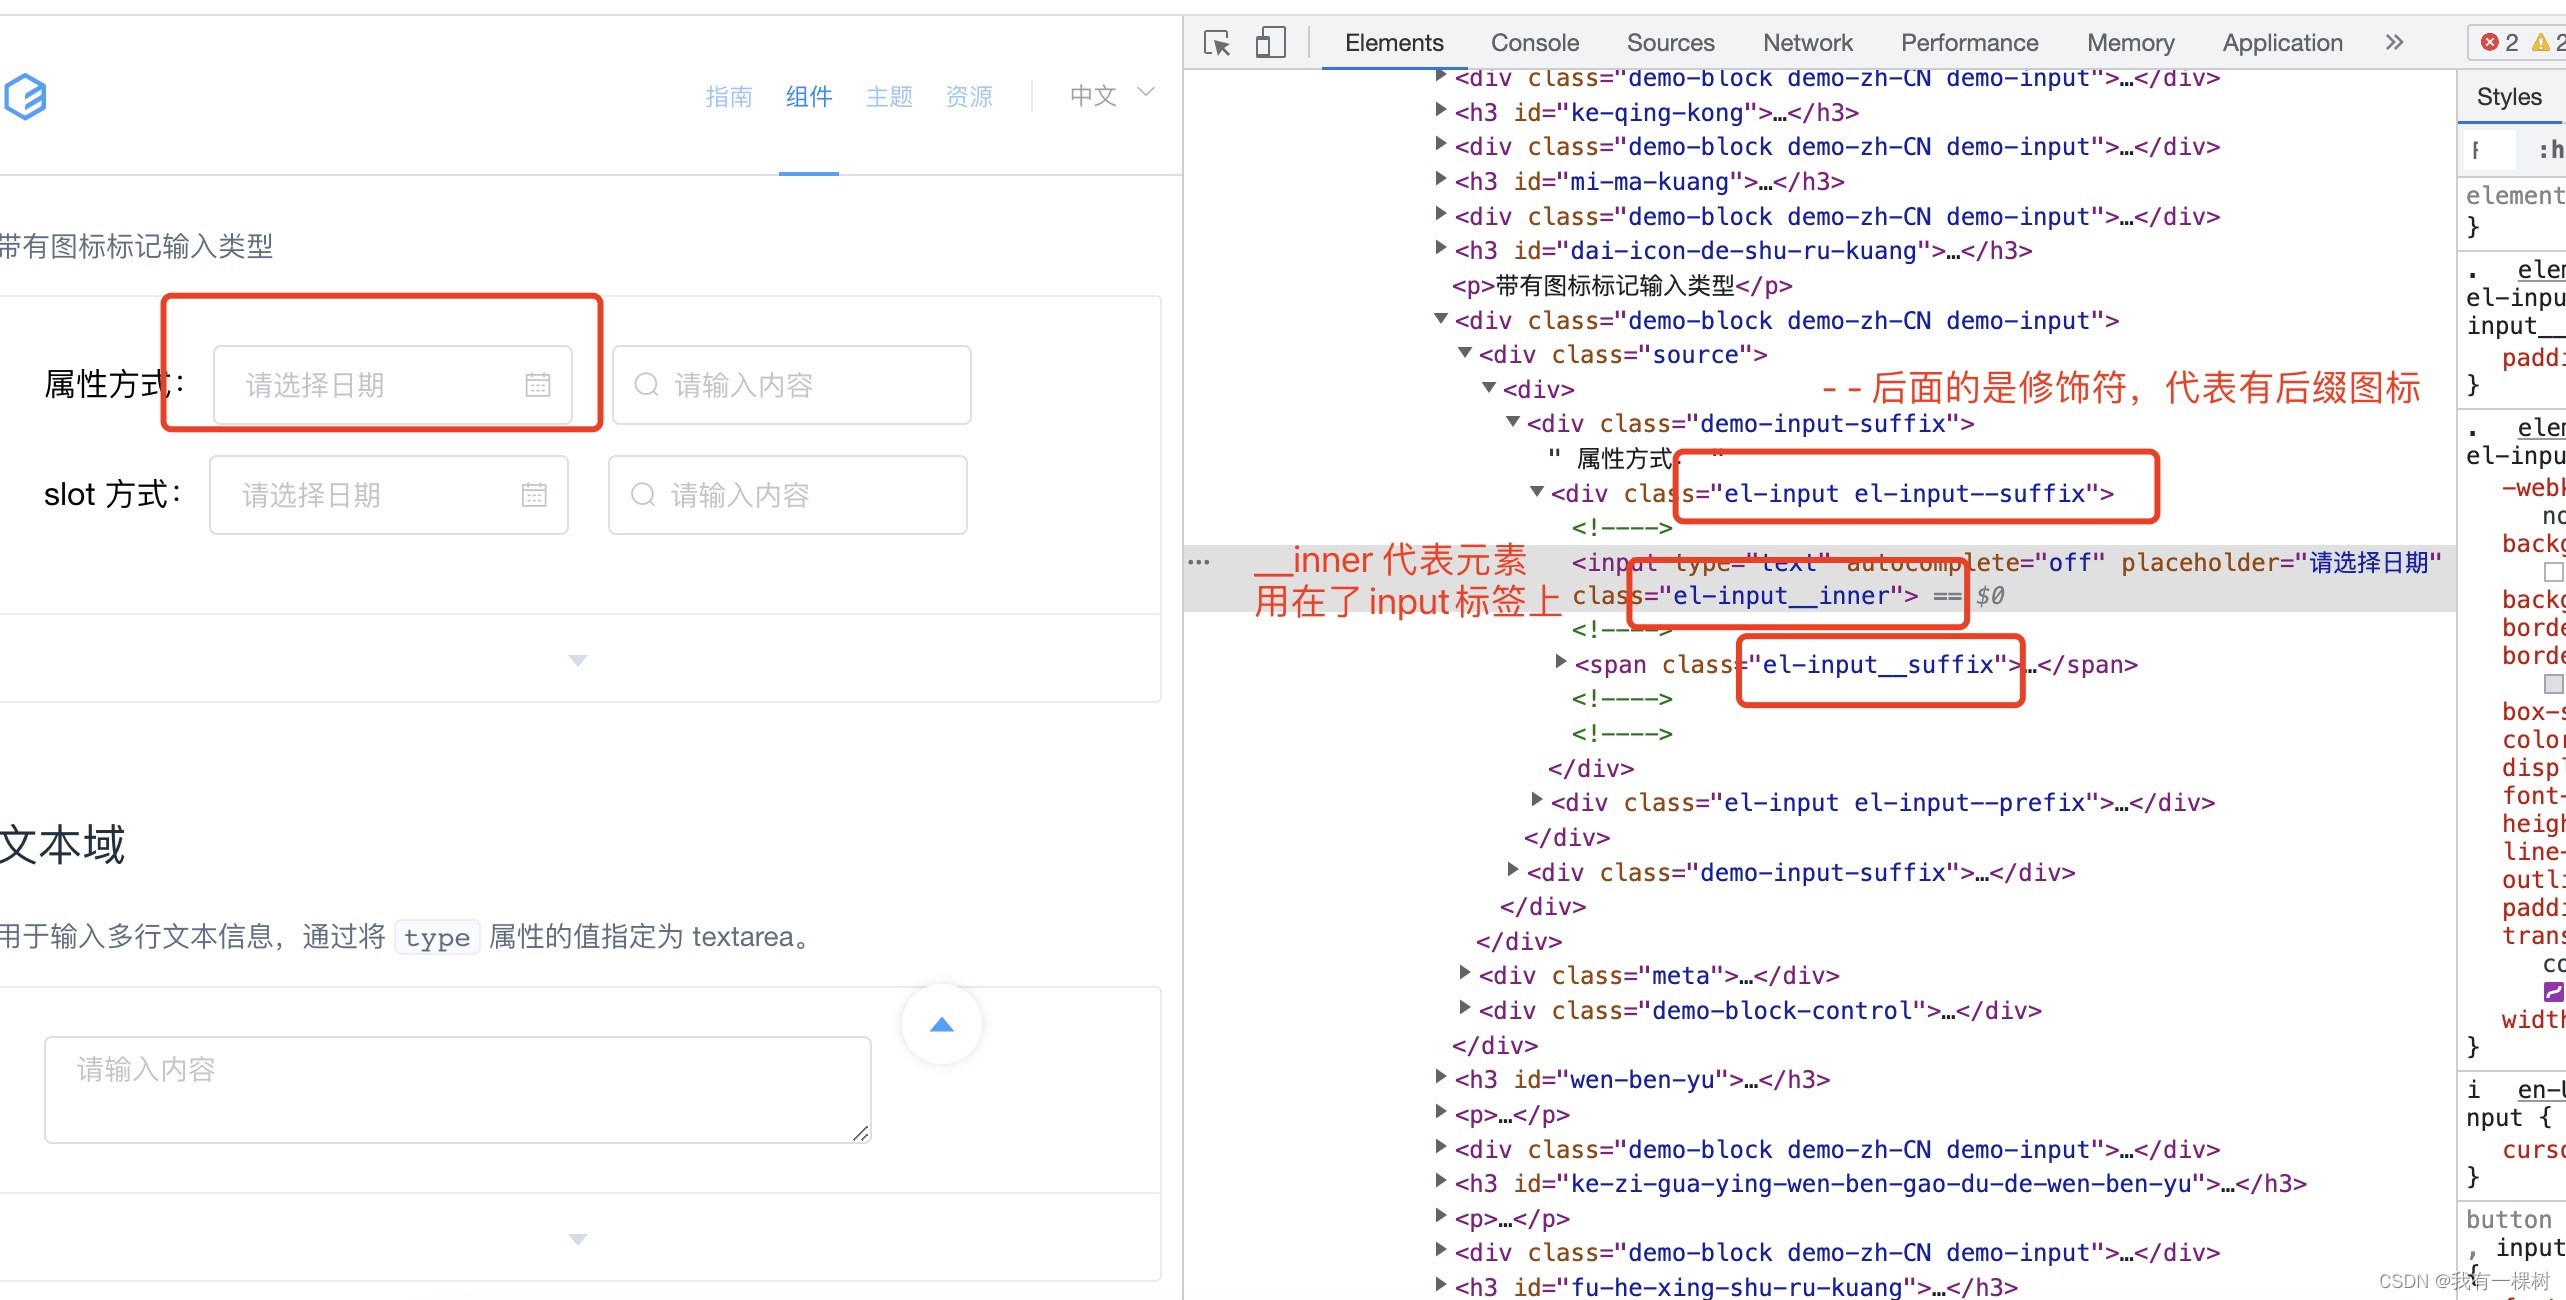Toggle the :hov pseudo-state panel in Styles

tap(2550, 150)
